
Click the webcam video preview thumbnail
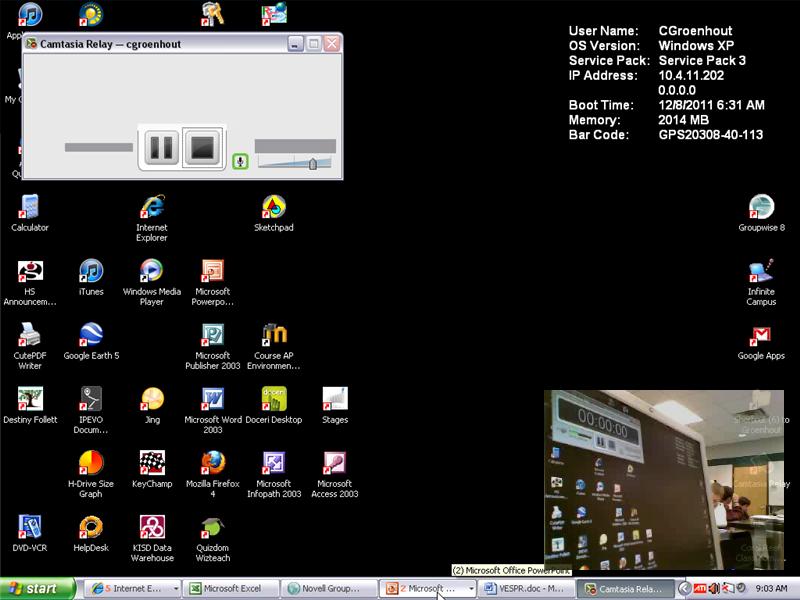(664, 480)
